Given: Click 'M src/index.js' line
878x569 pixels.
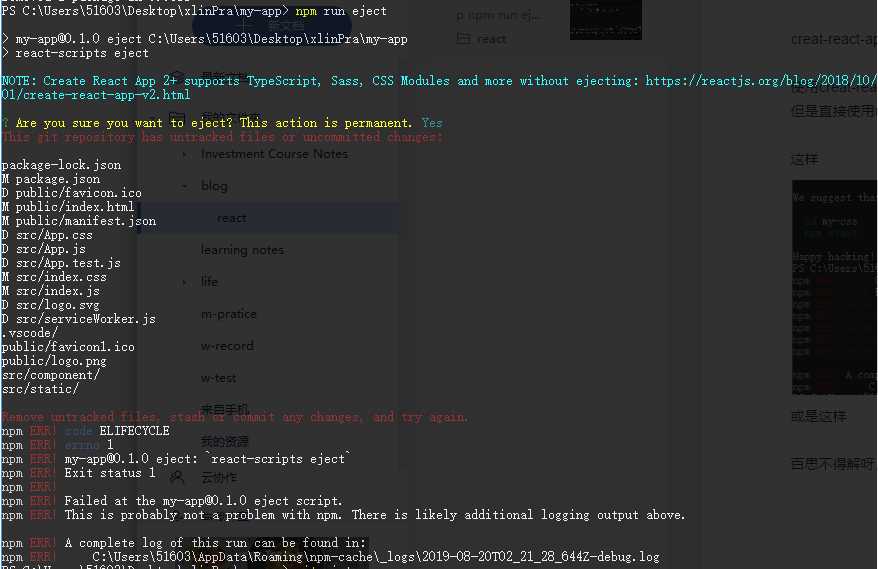Looking at the screenshot, I should click(50, 291).
